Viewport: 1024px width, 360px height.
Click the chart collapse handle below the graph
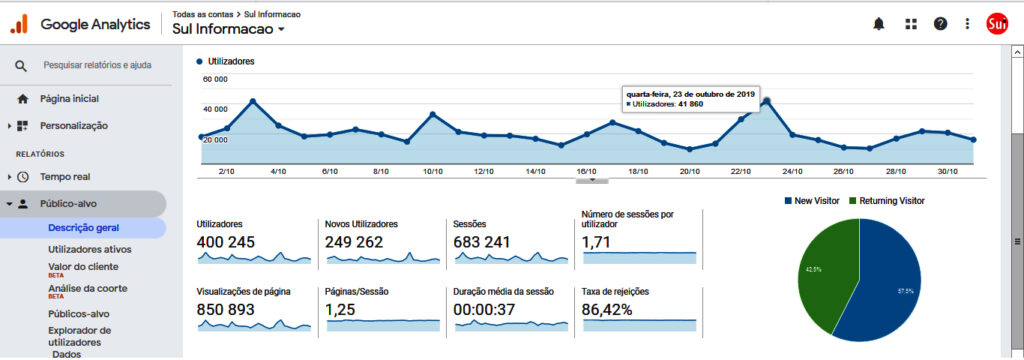tap(592, 180)
